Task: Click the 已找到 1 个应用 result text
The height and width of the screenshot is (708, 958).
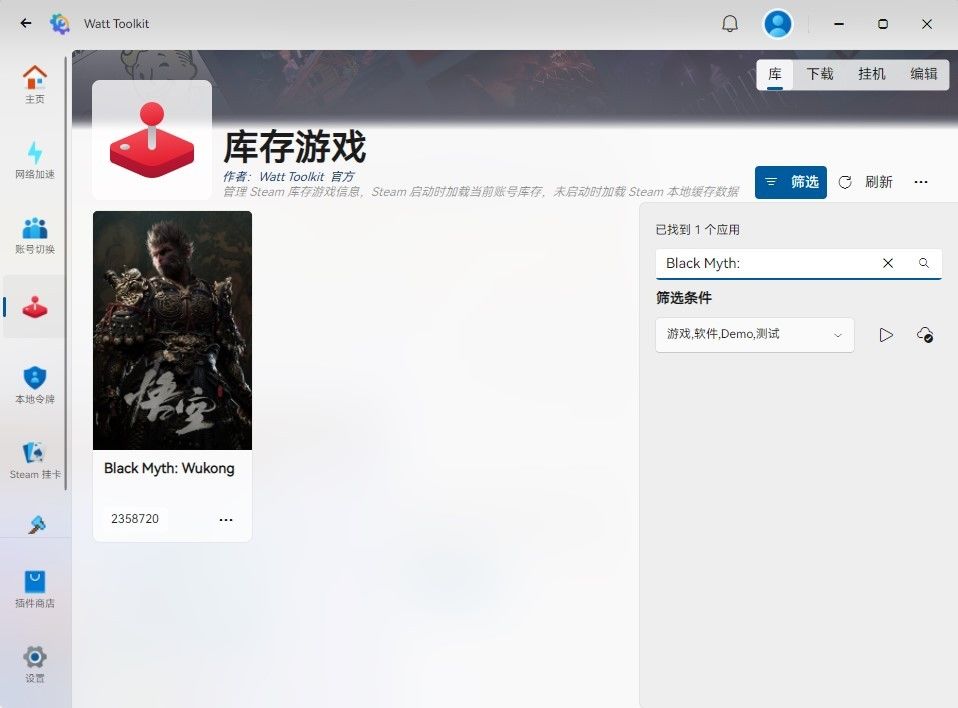Action: click(697, 230)
